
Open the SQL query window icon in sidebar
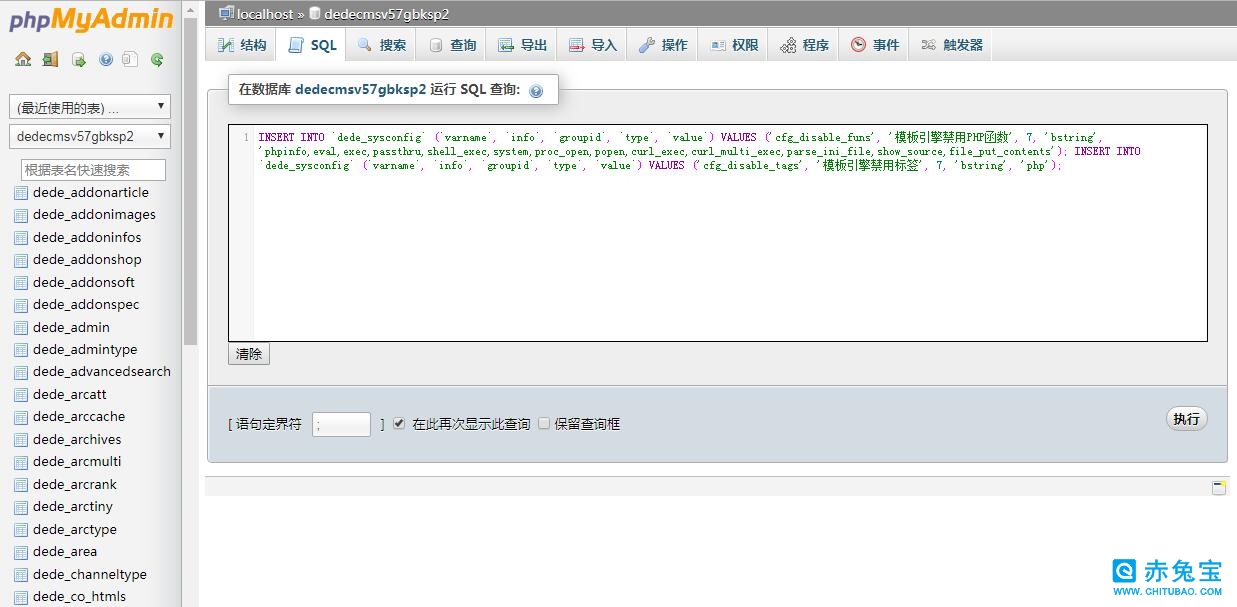(x=79, y=60)
